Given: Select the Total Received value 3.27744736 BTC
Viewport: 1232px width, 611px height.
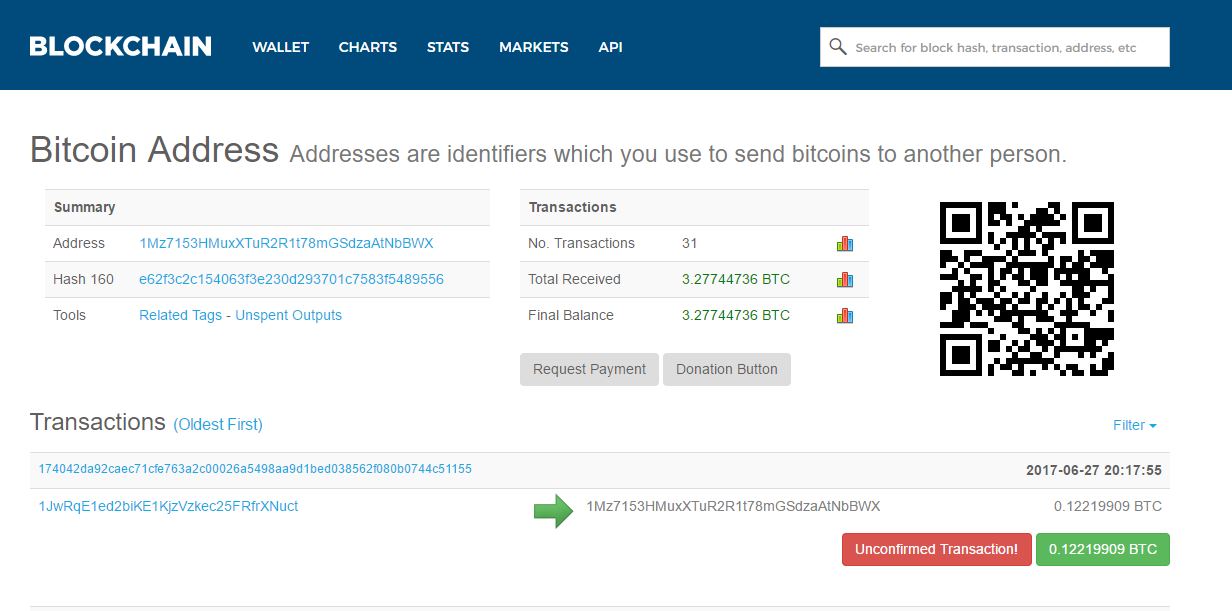Looking at the screenshot, I should 736,279.
